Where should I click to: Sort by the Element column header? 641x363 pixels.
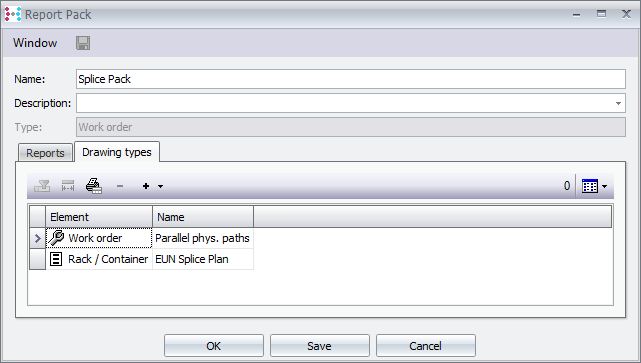pos(99,217)
